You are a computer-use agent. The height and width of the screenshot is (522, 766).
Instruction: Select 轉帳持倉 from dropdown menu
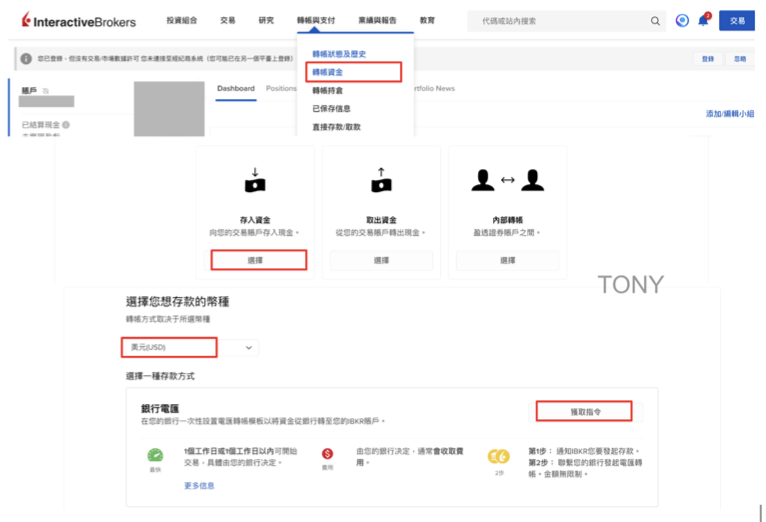[327, 90]
